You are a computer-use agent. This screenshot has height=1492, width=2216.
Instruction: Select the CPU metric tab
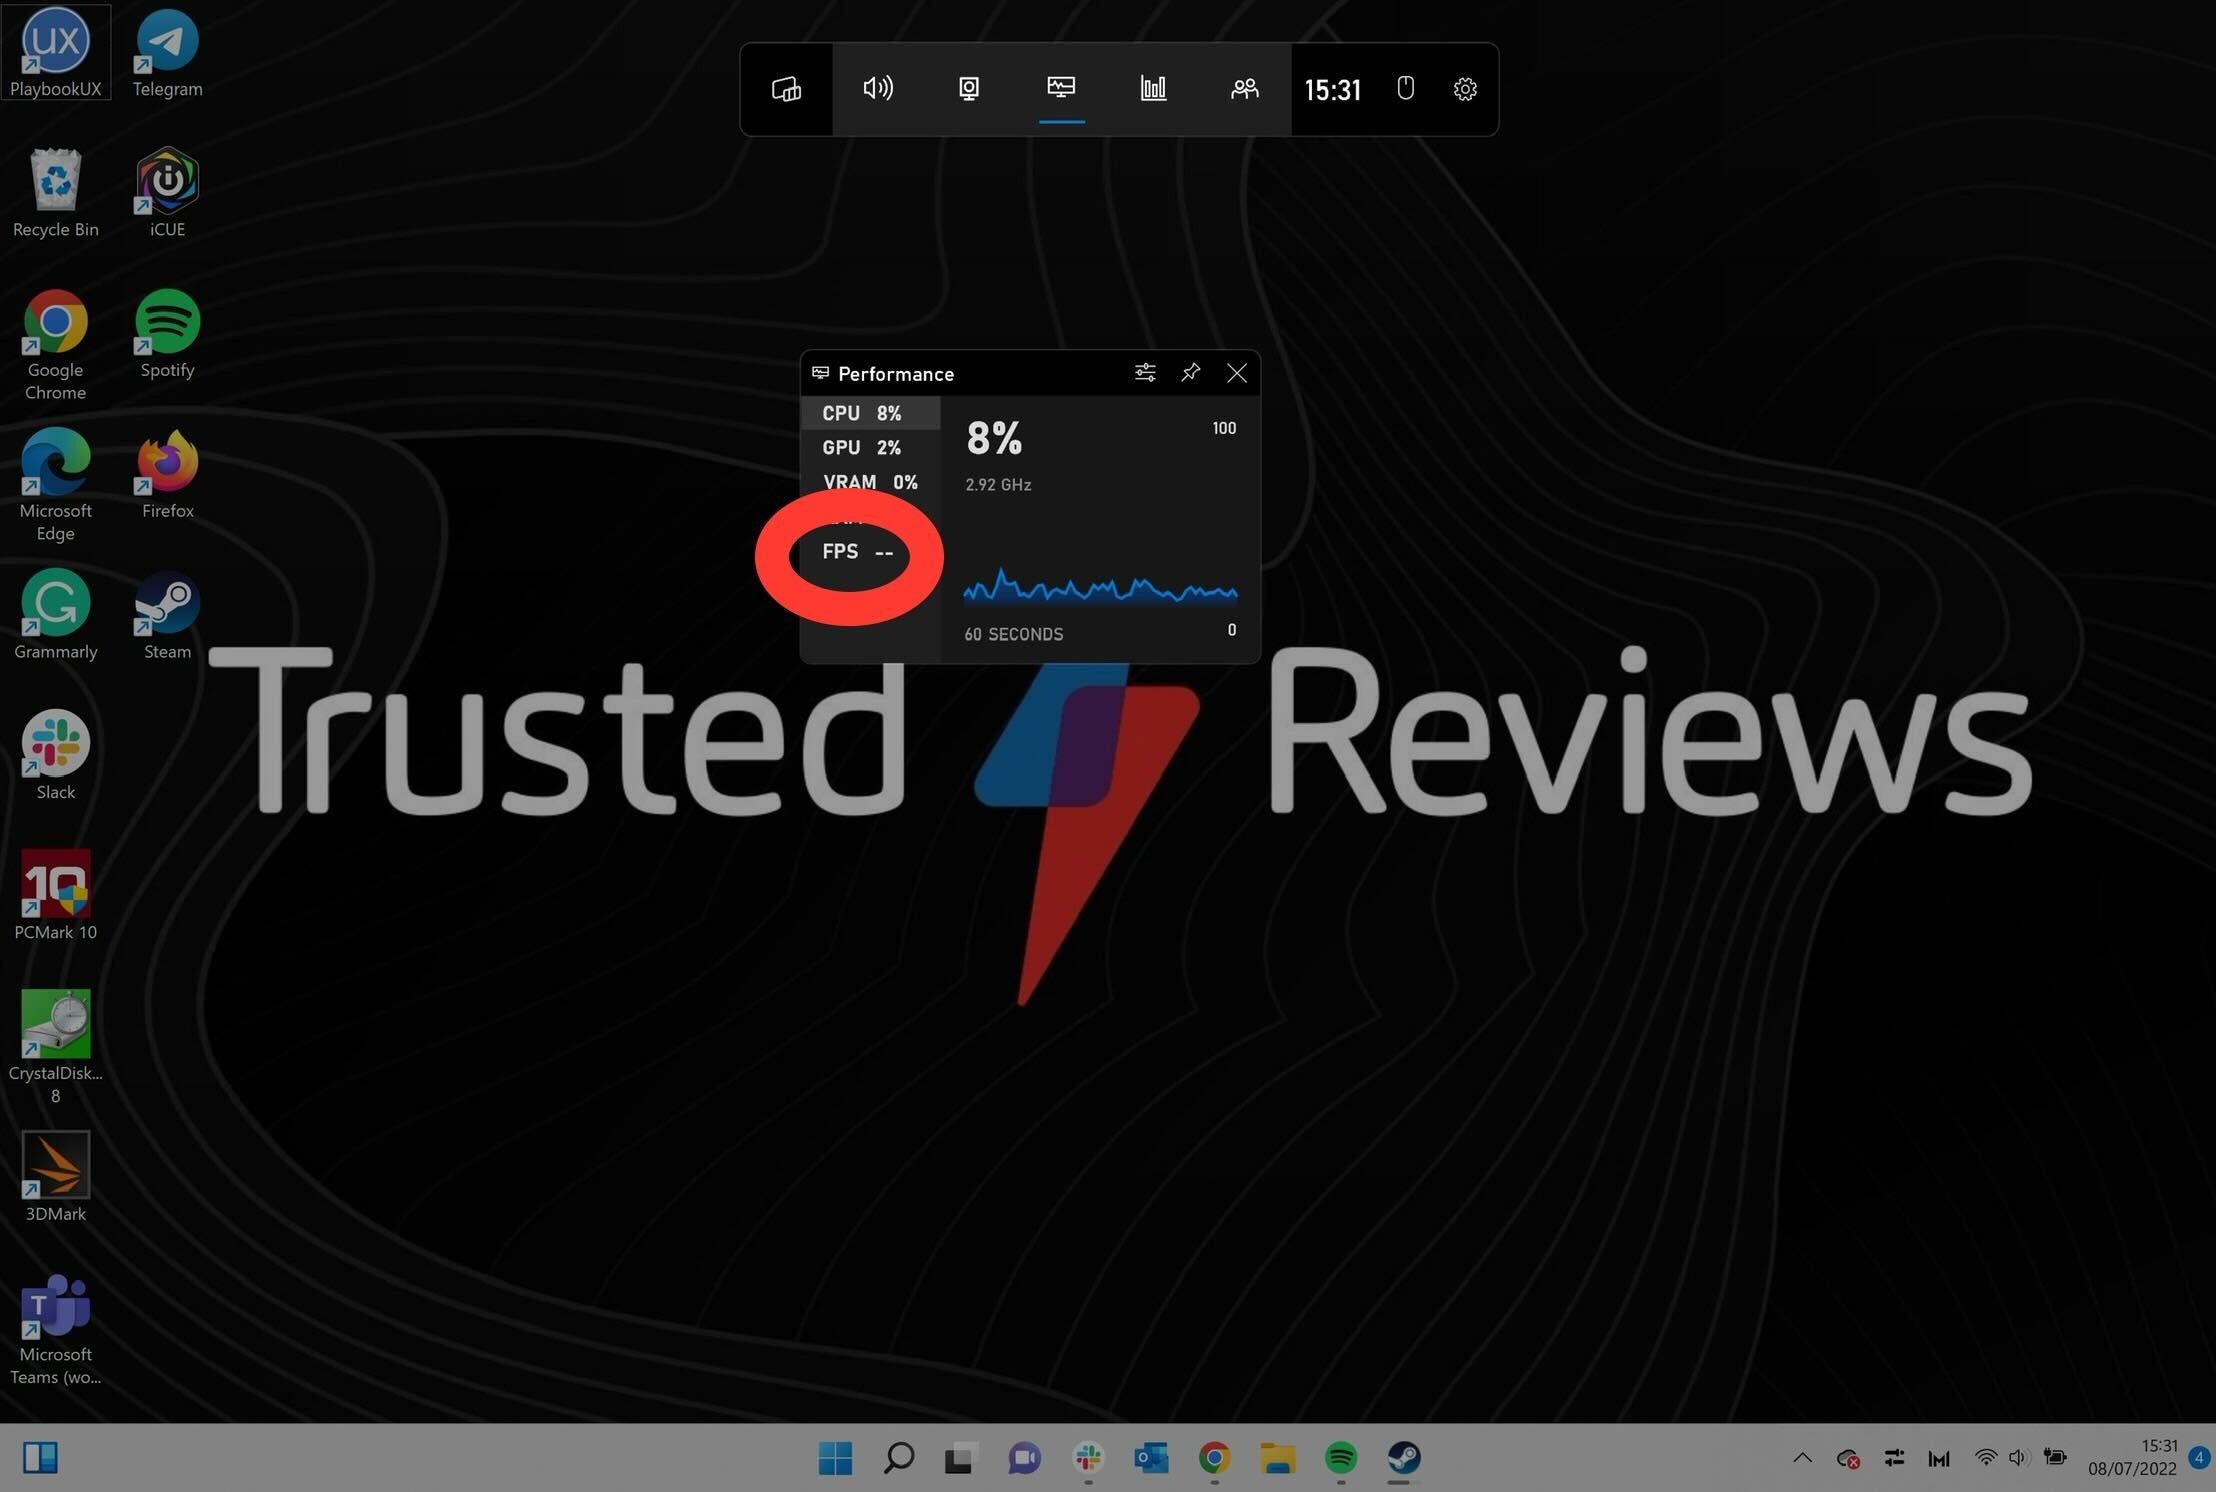click(870, 413)
